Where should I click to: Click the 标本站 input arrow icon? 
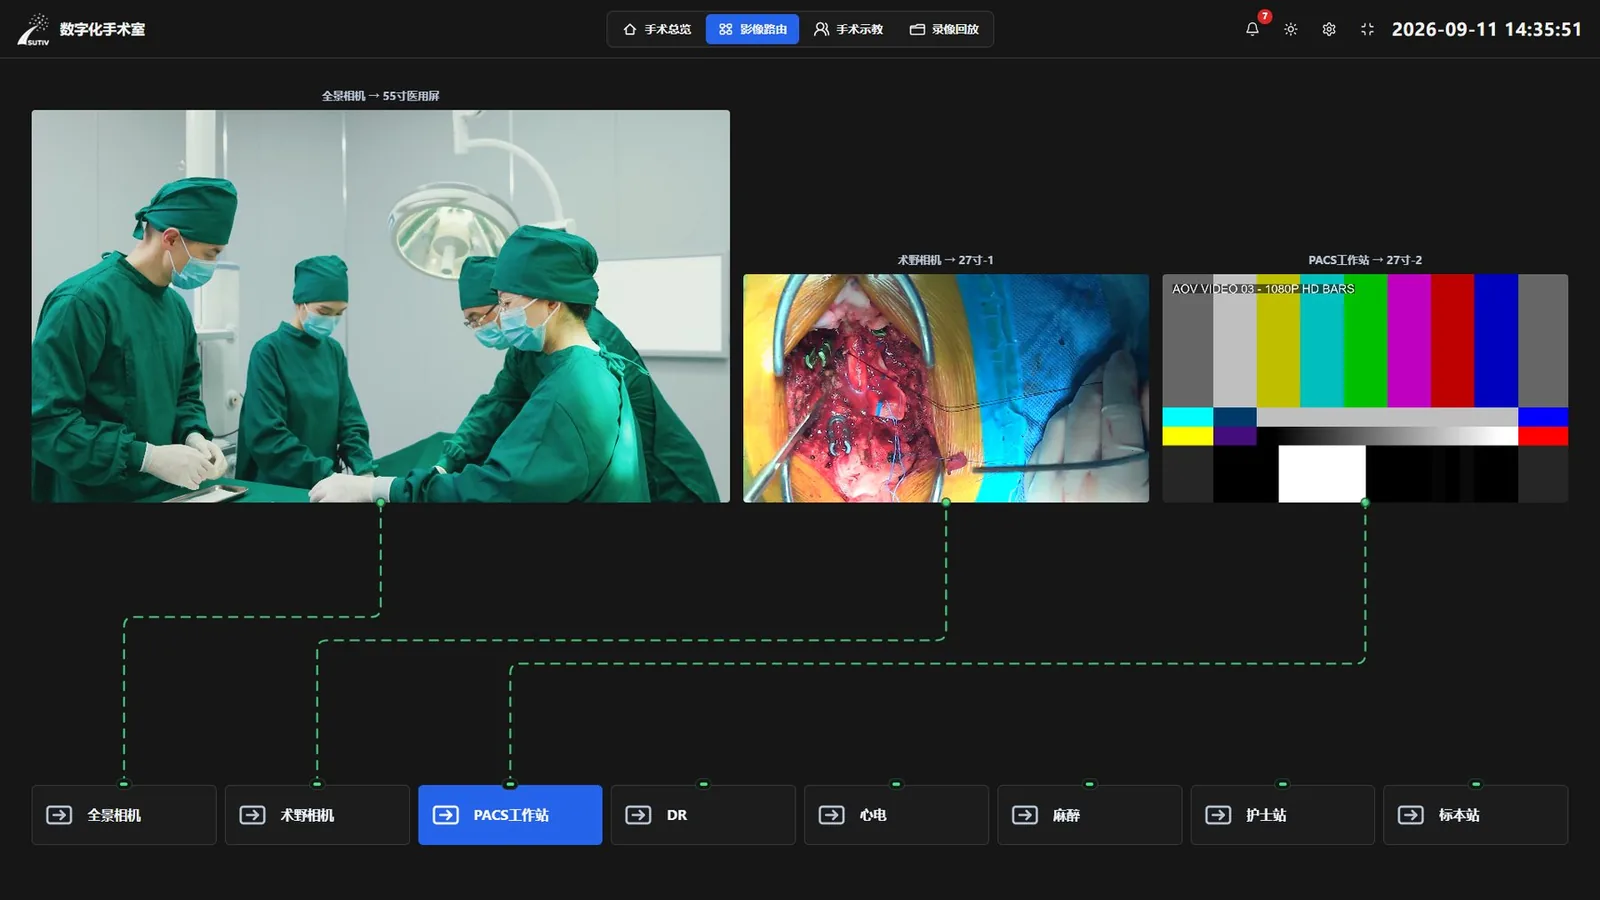click(x=1411, y=815)
